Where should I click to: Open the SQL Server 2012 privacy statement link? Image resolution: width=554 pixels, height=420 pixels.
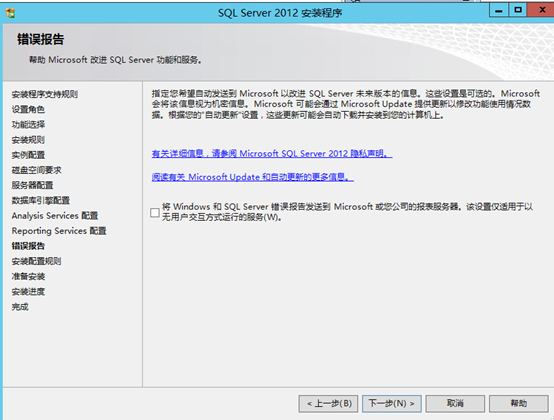[x=272, y=154]
